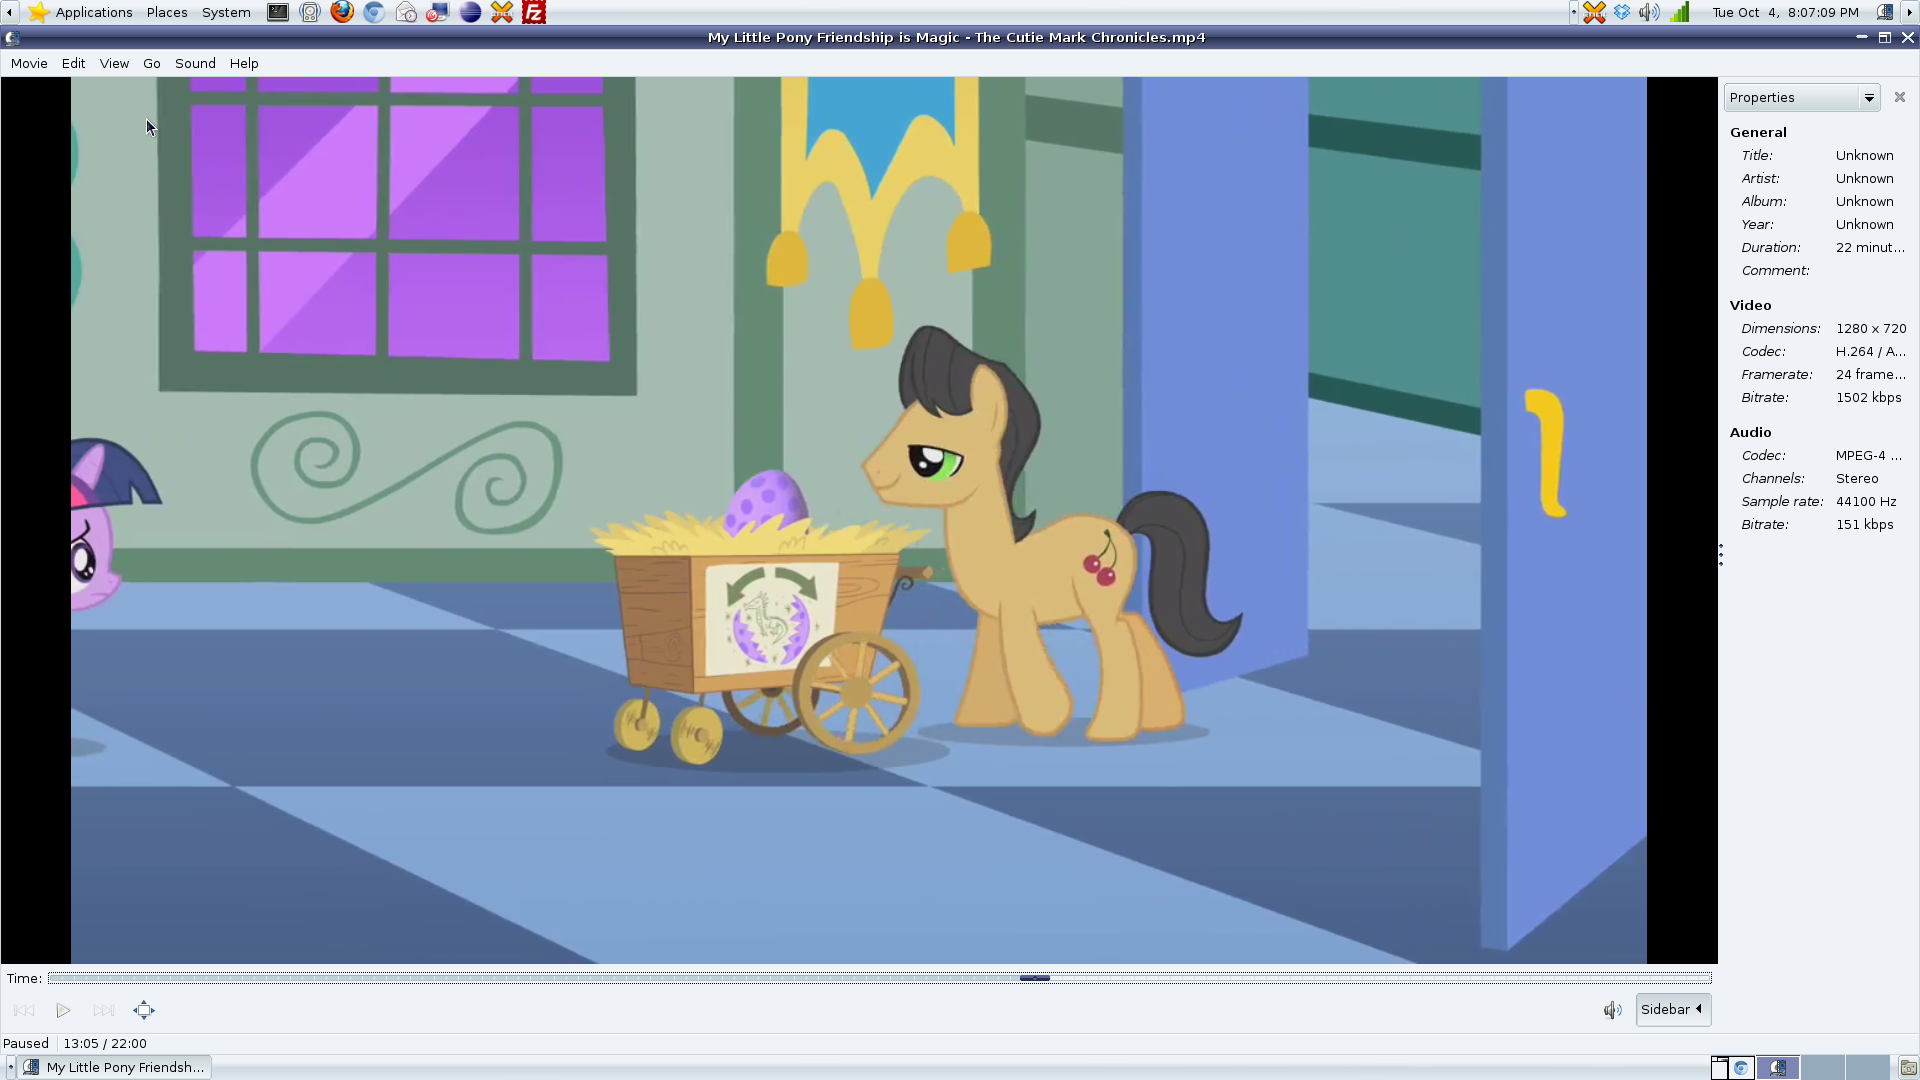The width and height of the screenshot is (1920, 1080).
Task: Switch to the third empty workspace
Action: click(1822, 1067)
